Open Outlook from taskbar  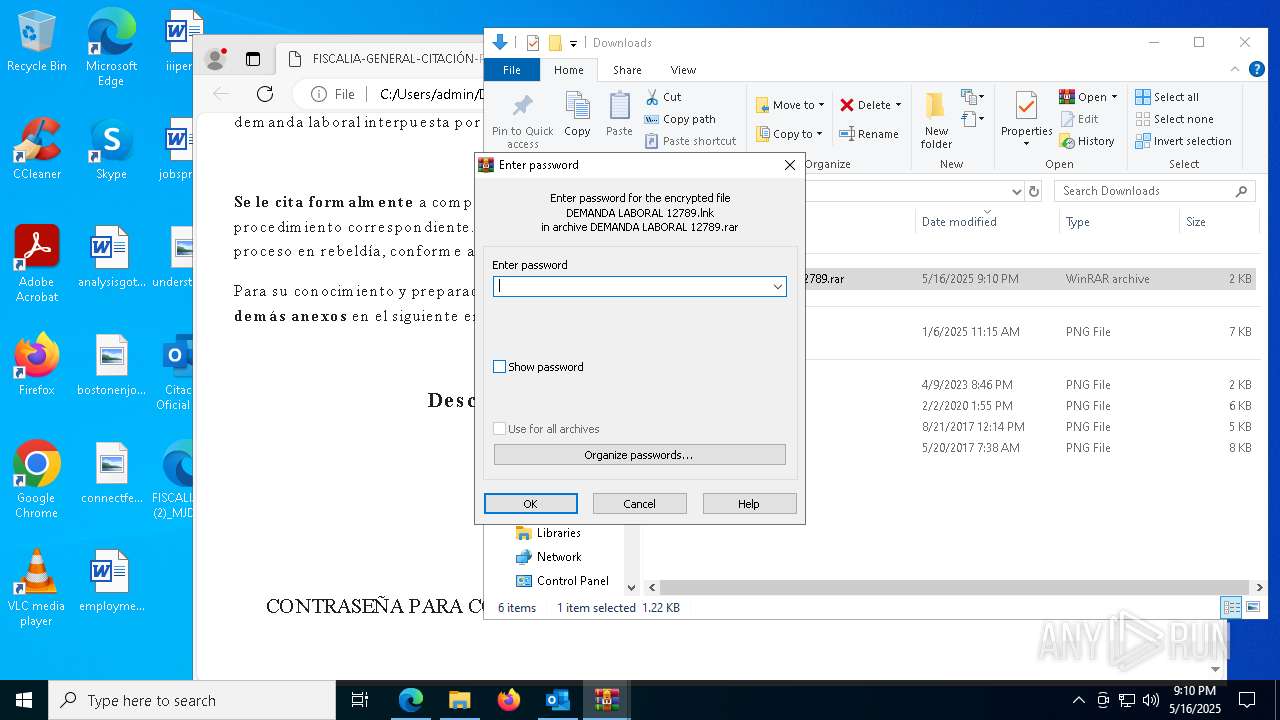557,700
